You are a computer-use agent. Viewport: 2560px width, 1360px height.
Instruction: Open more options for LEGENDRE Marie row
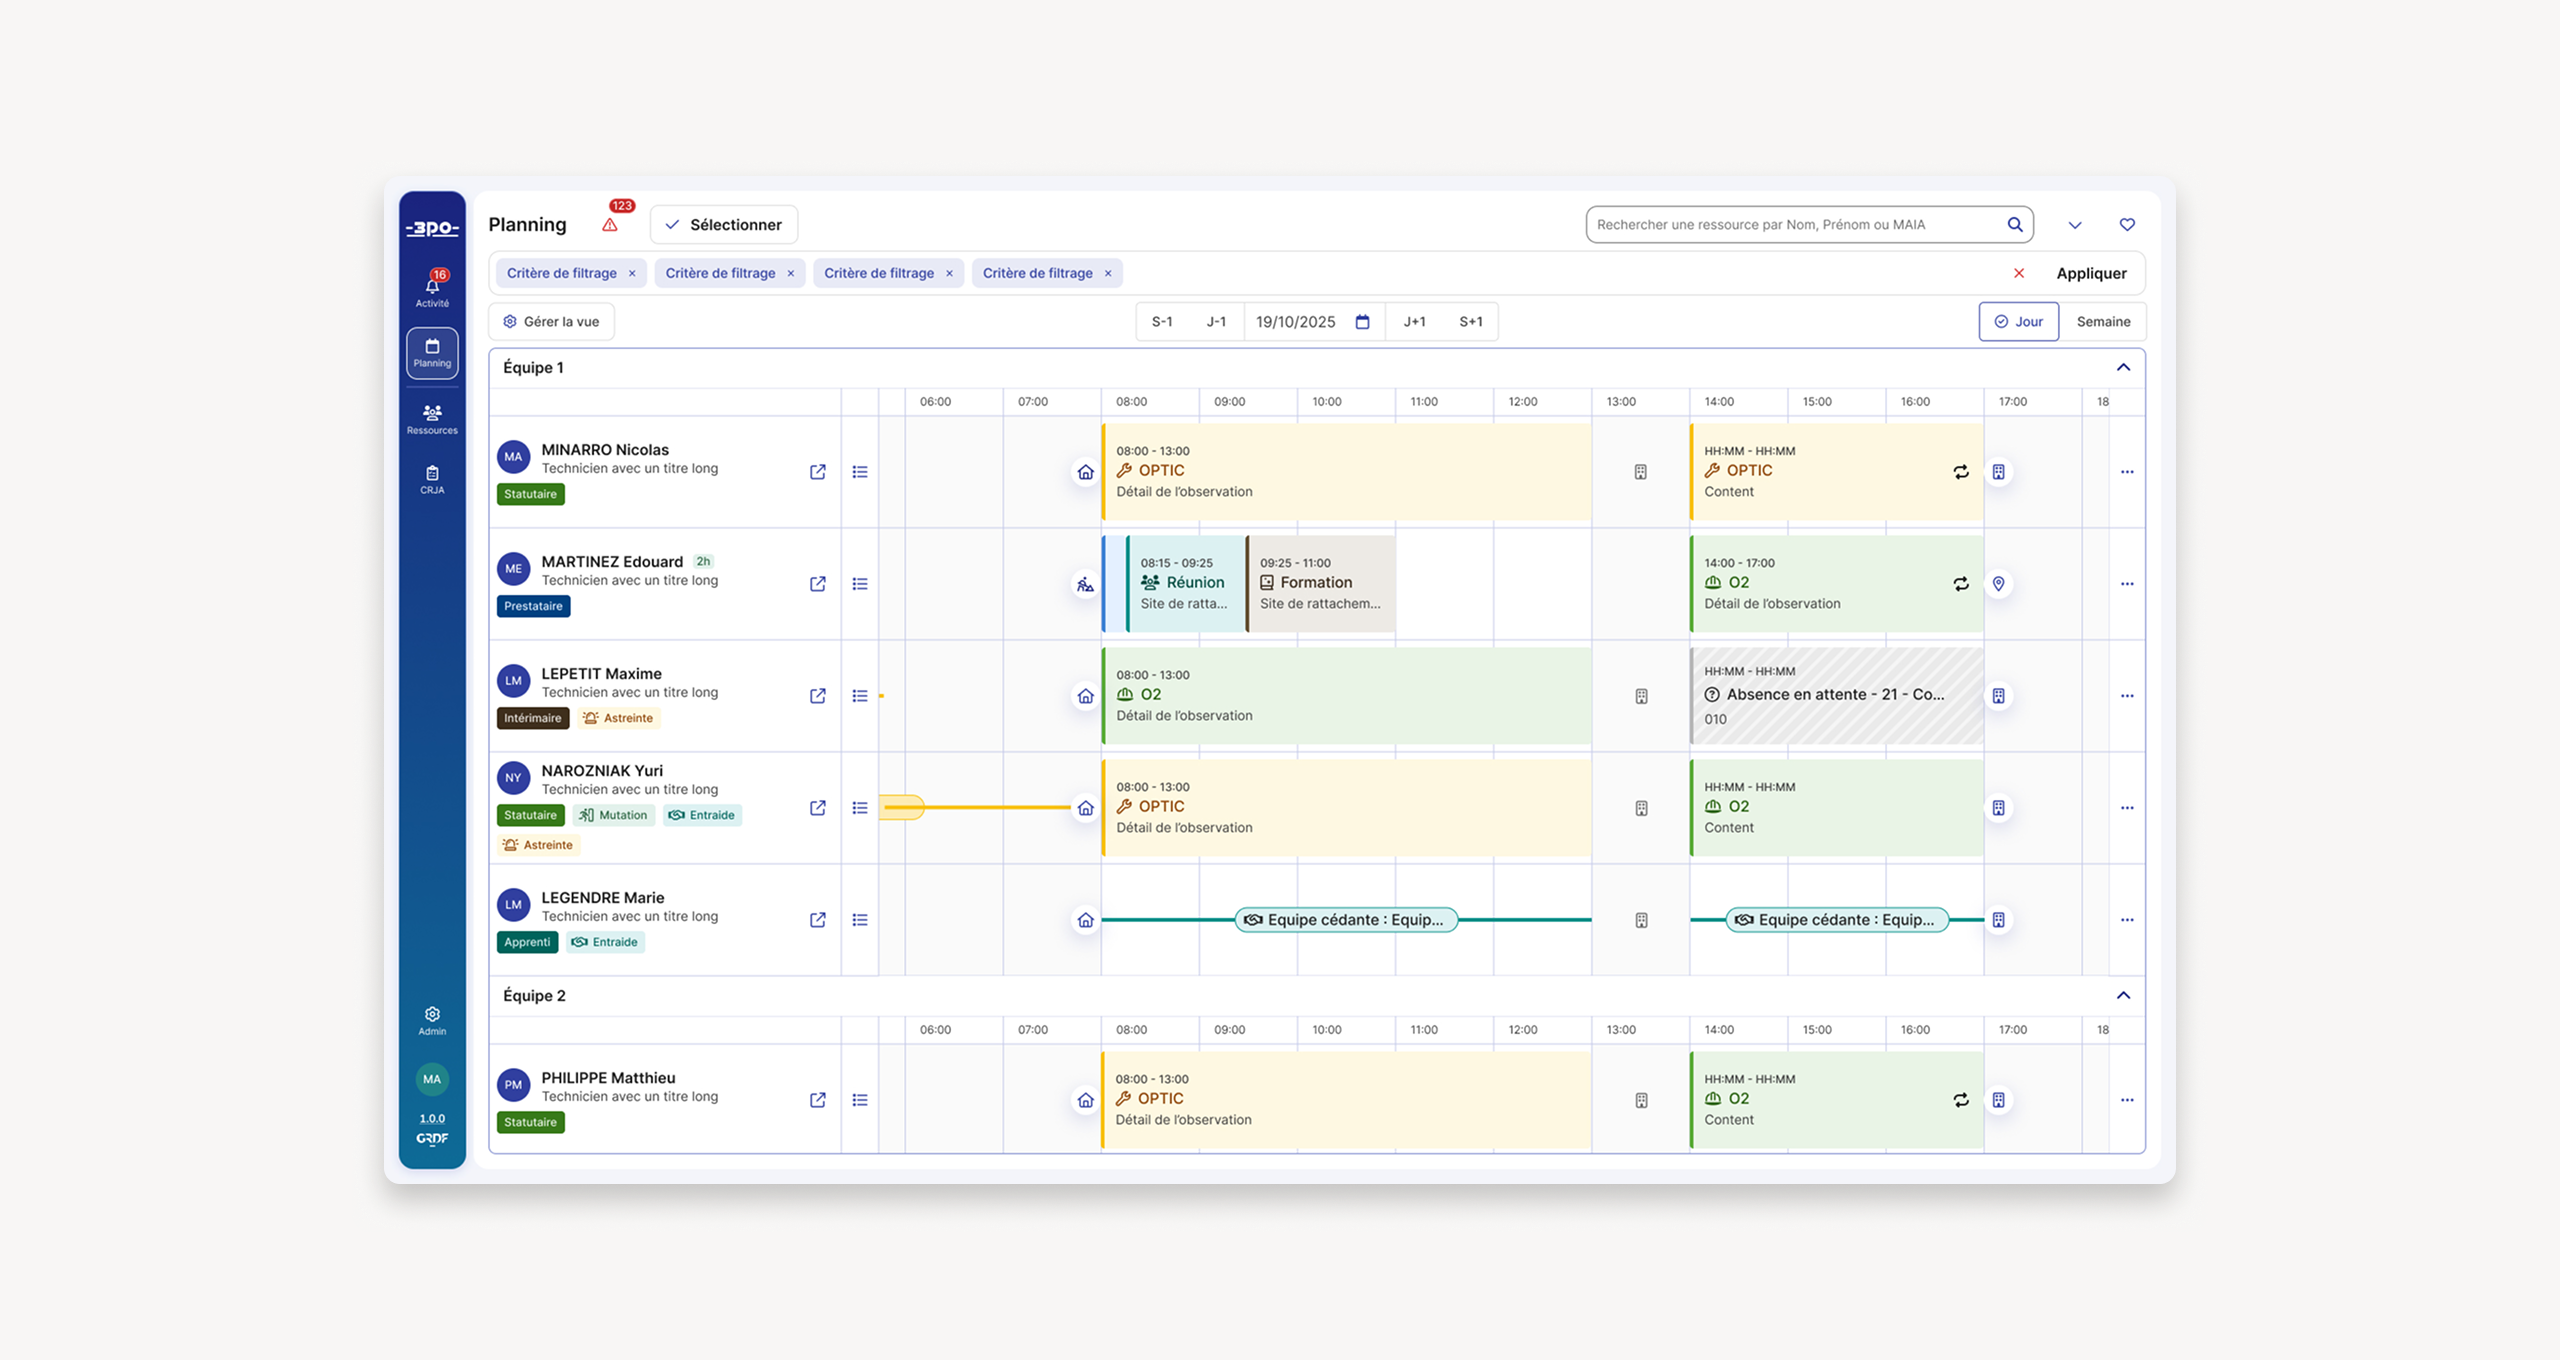[2127, 920]
